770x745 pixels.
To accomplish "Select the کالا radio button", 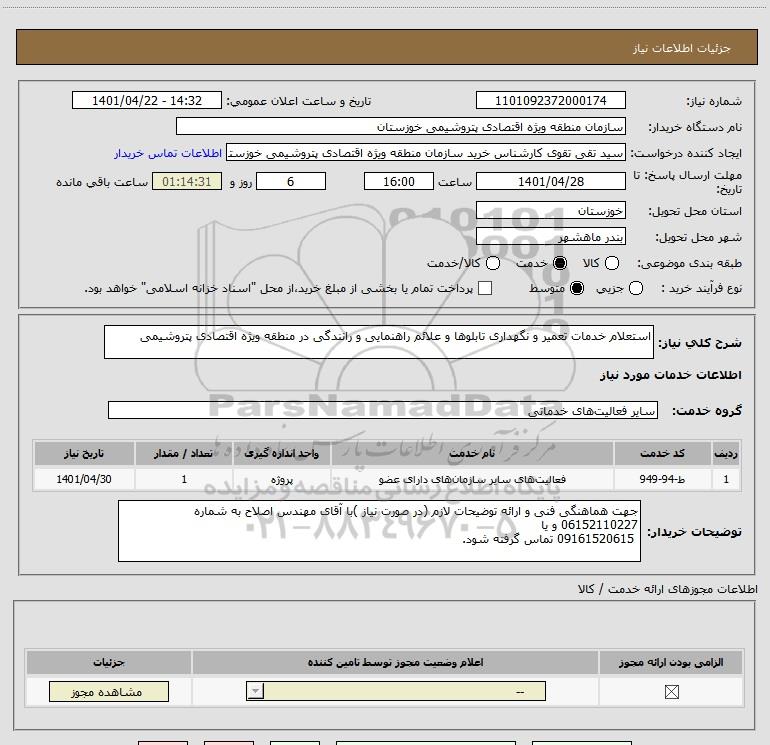I will (611, 263).
